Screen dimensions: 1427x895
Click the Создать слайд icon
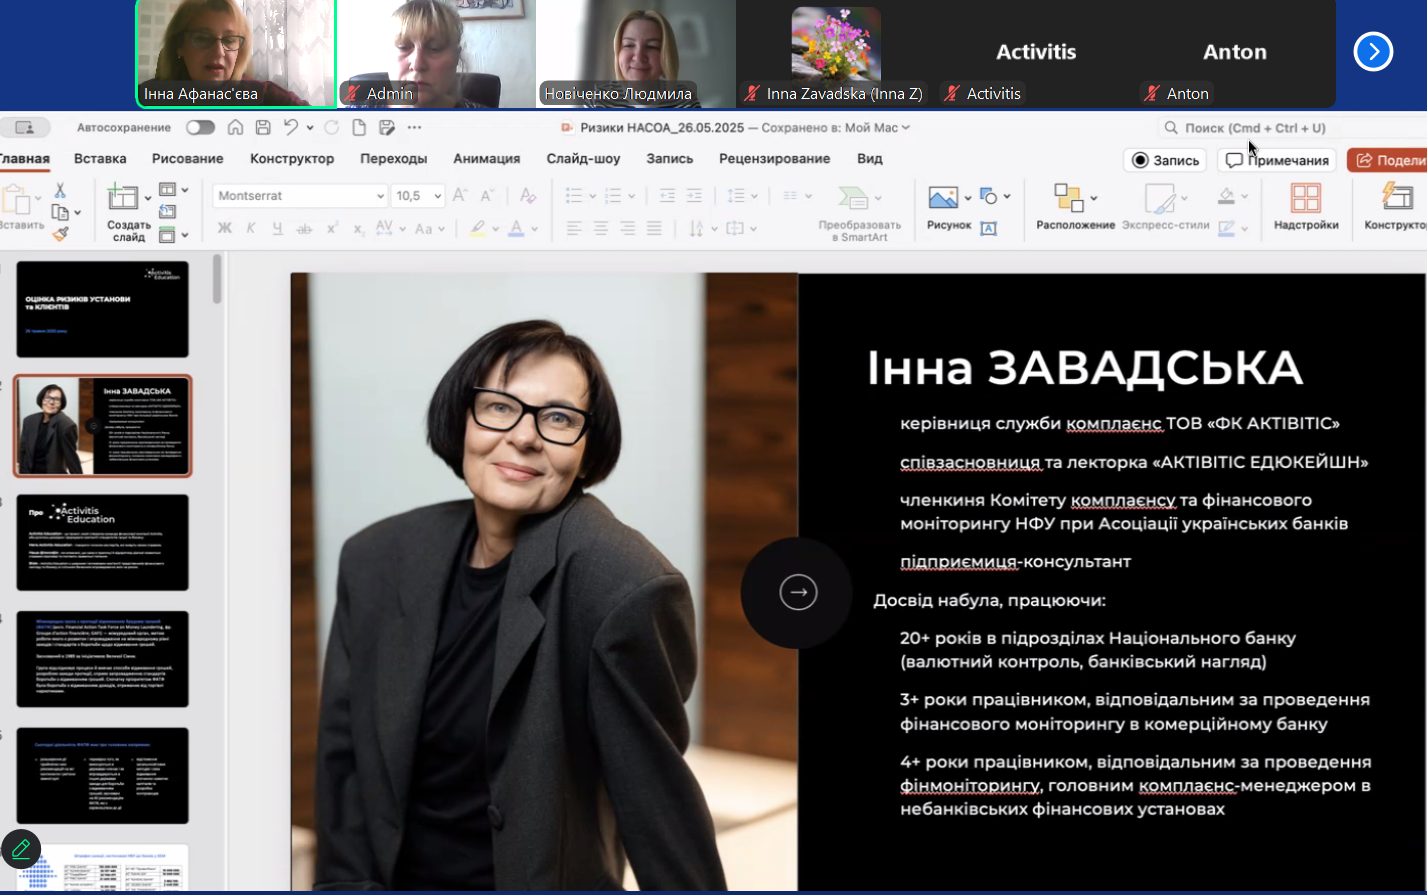[124, 197]
